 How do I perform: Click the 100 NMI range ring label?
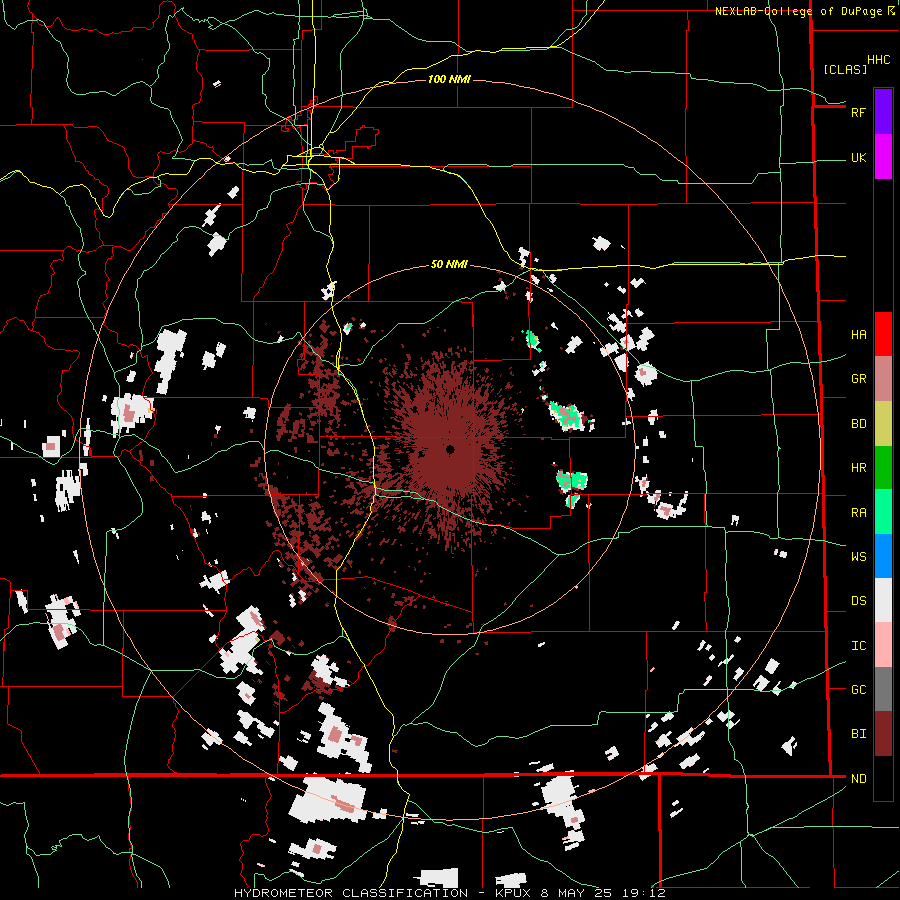pyautogui.click(x=449, y=79)
